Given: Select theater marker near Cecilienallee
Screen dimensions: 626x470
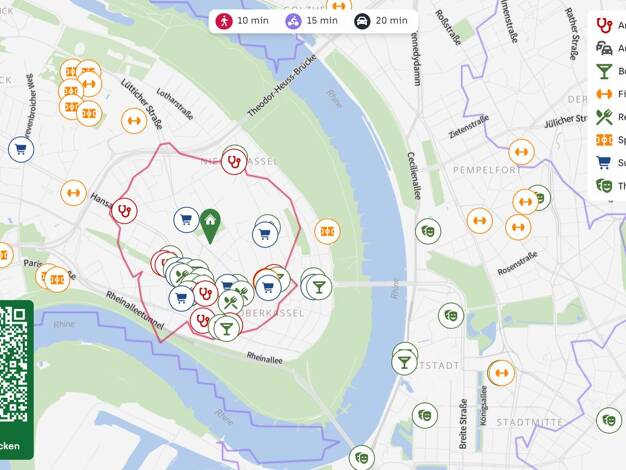Looking at the screenshot, I should click(x=428, y=231).
